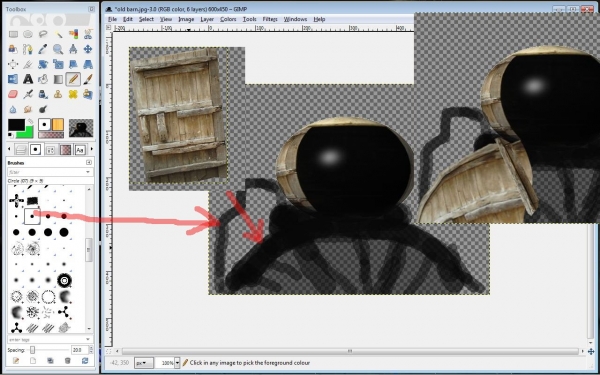The image size is (600, 375).
Task: Activate the Smudge tool
Action: [28, 109]
